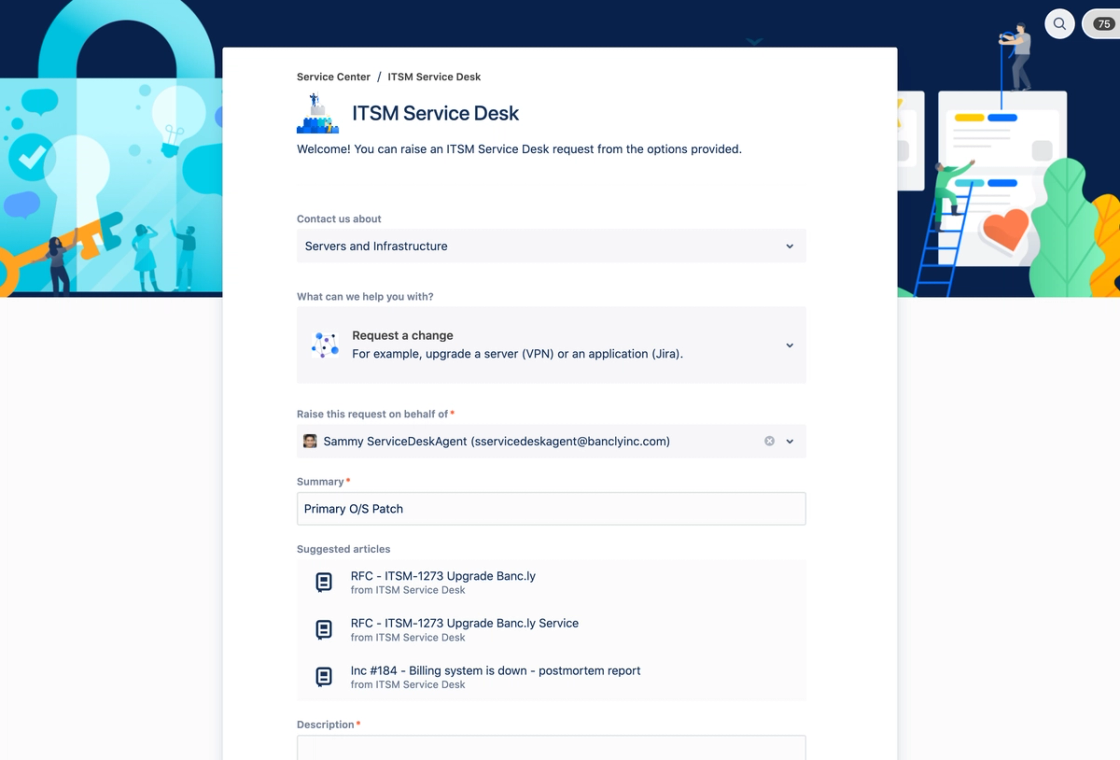Click the ITSM Service Desk page heading
Image resolution: width=1120 pixels, height=760 pixels.
tap(435, 113)
